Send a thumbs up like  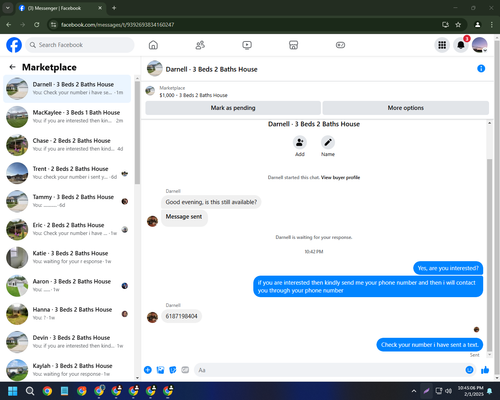coord(485,370)
